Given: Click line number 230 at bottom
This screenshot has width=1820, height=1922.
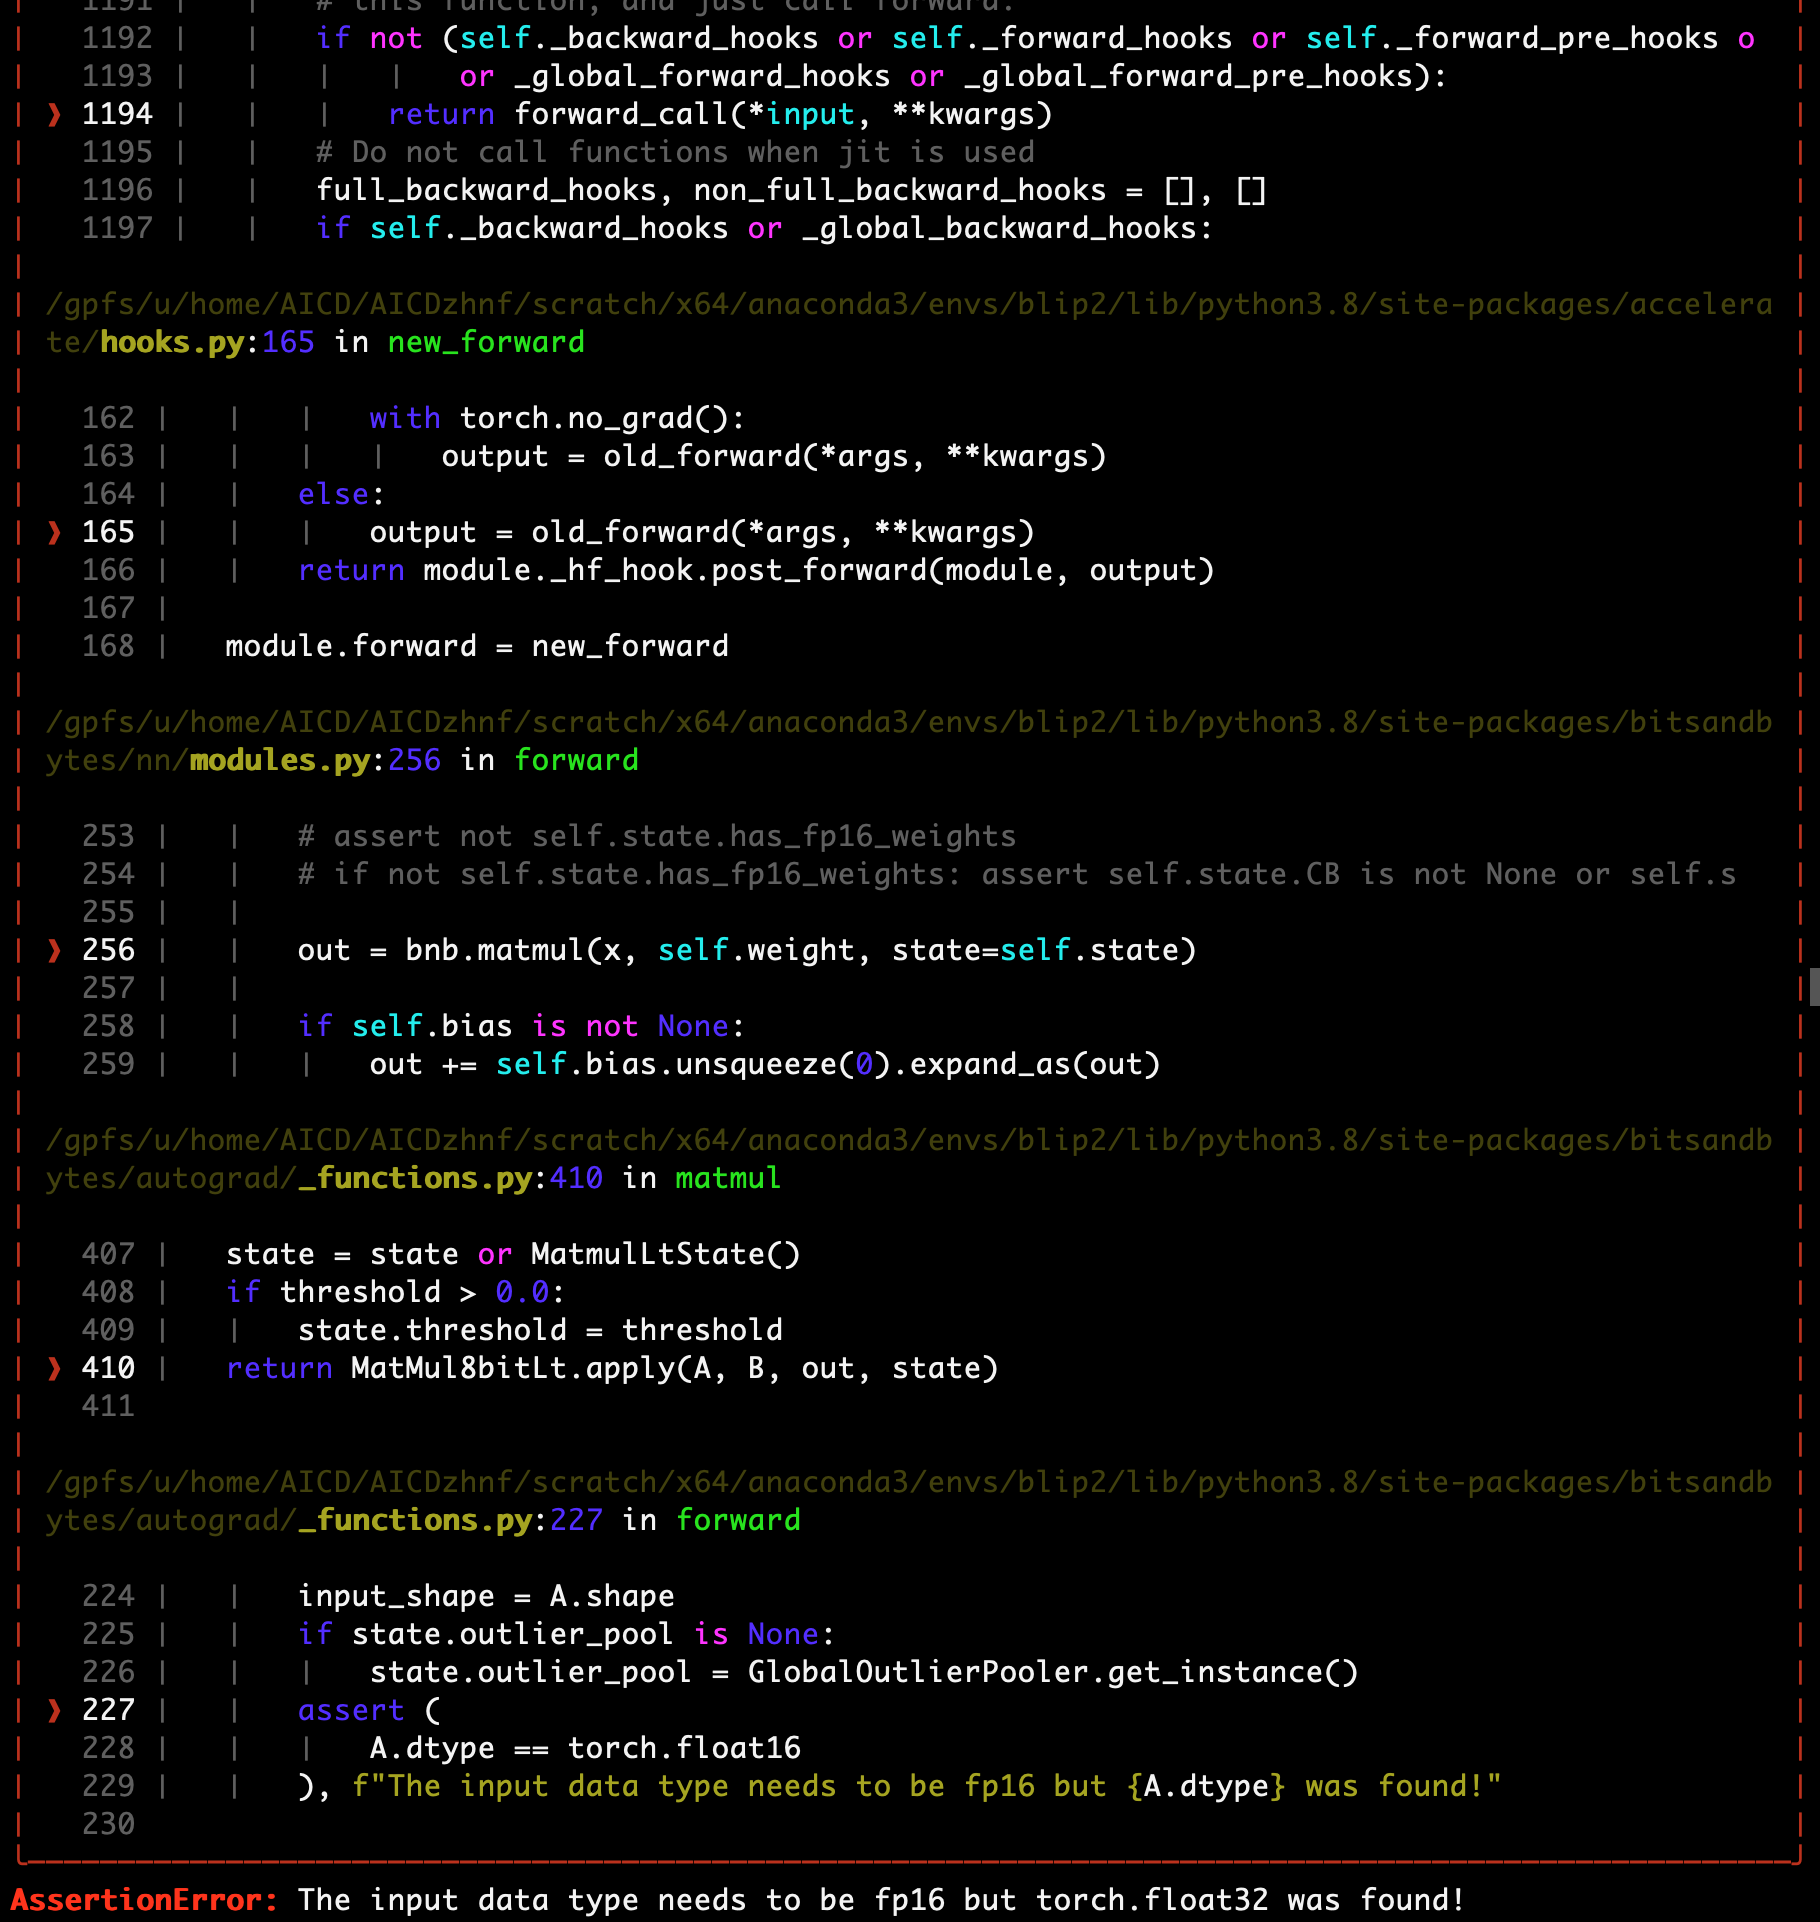Looking at the screenshot, I should tap(108, 1824).
